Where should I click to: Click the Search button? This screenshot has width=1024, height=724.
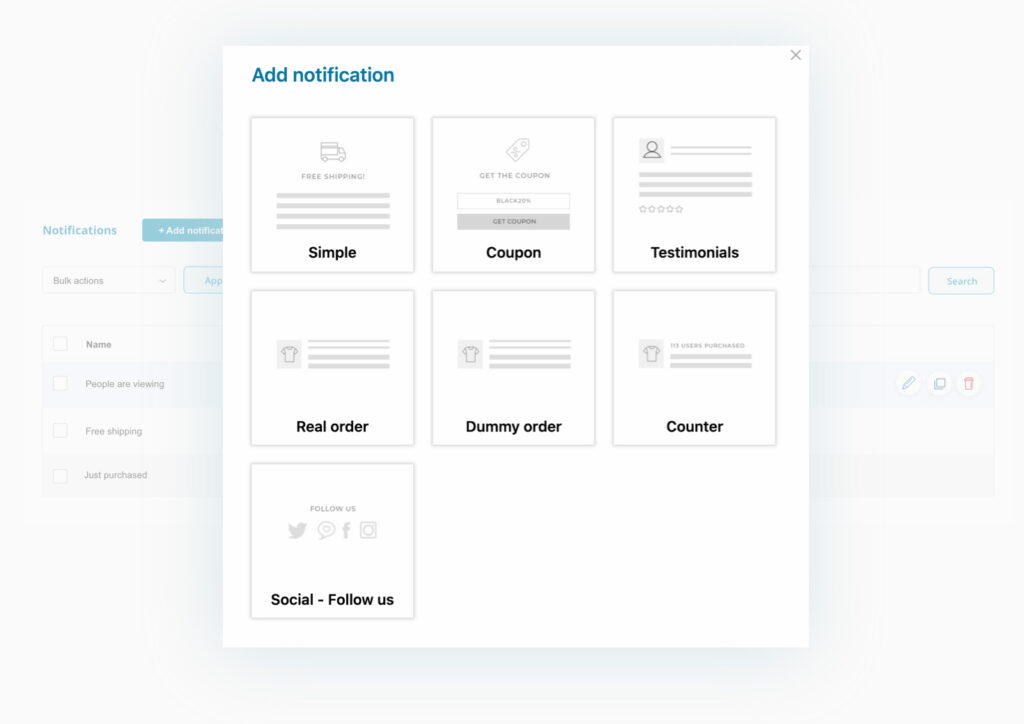tap(960, 280)
